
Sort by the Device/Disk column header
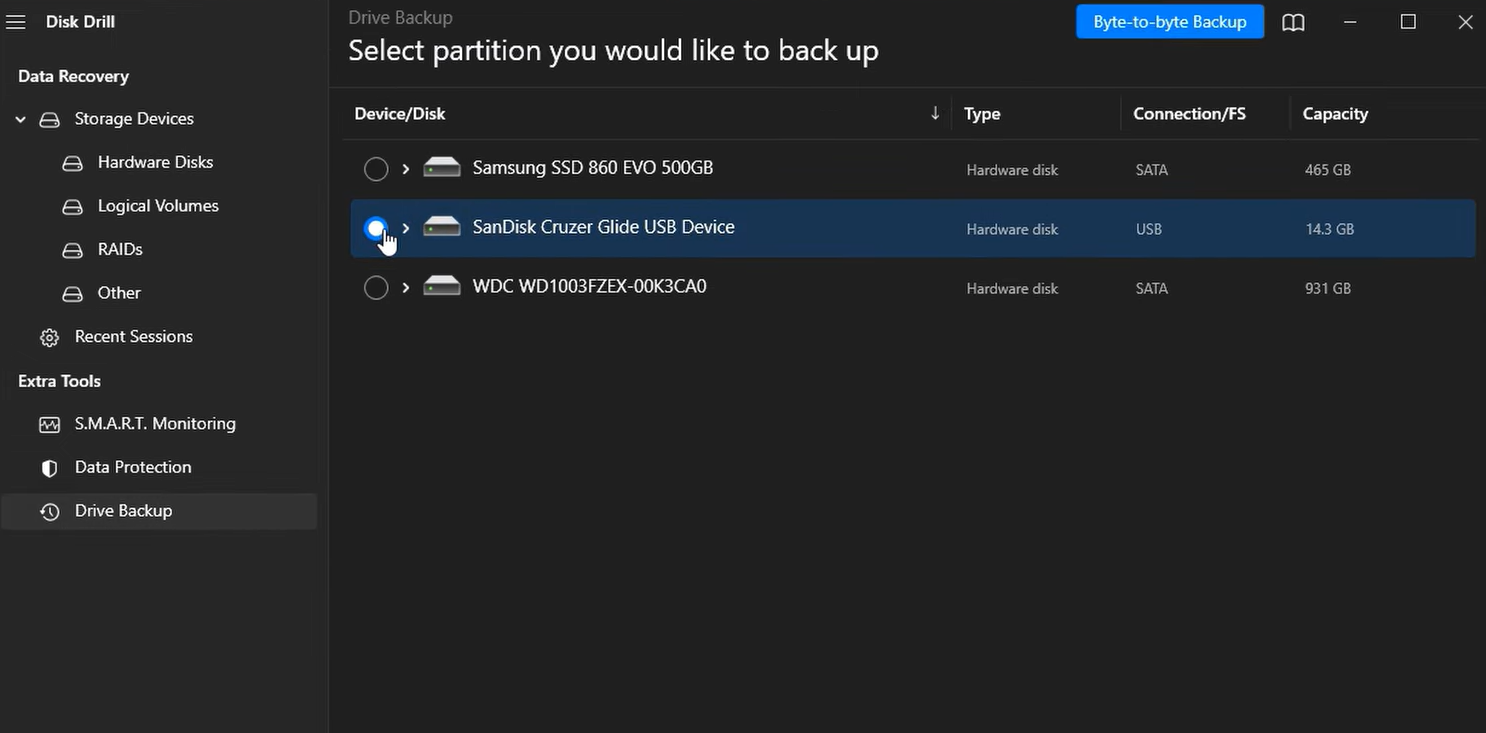coord(400,114)
